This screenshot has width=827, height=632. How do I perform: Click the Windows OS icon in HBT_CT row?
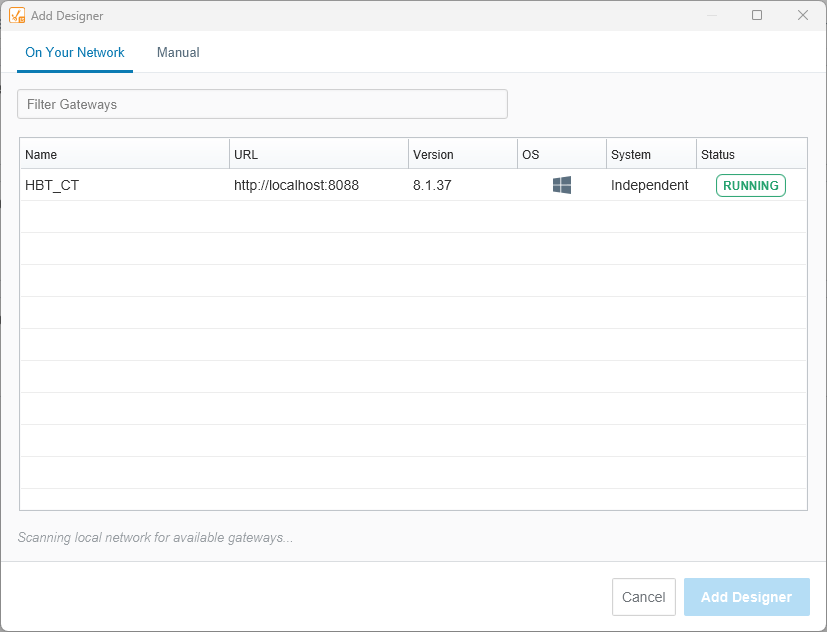(x=562, y=185)
